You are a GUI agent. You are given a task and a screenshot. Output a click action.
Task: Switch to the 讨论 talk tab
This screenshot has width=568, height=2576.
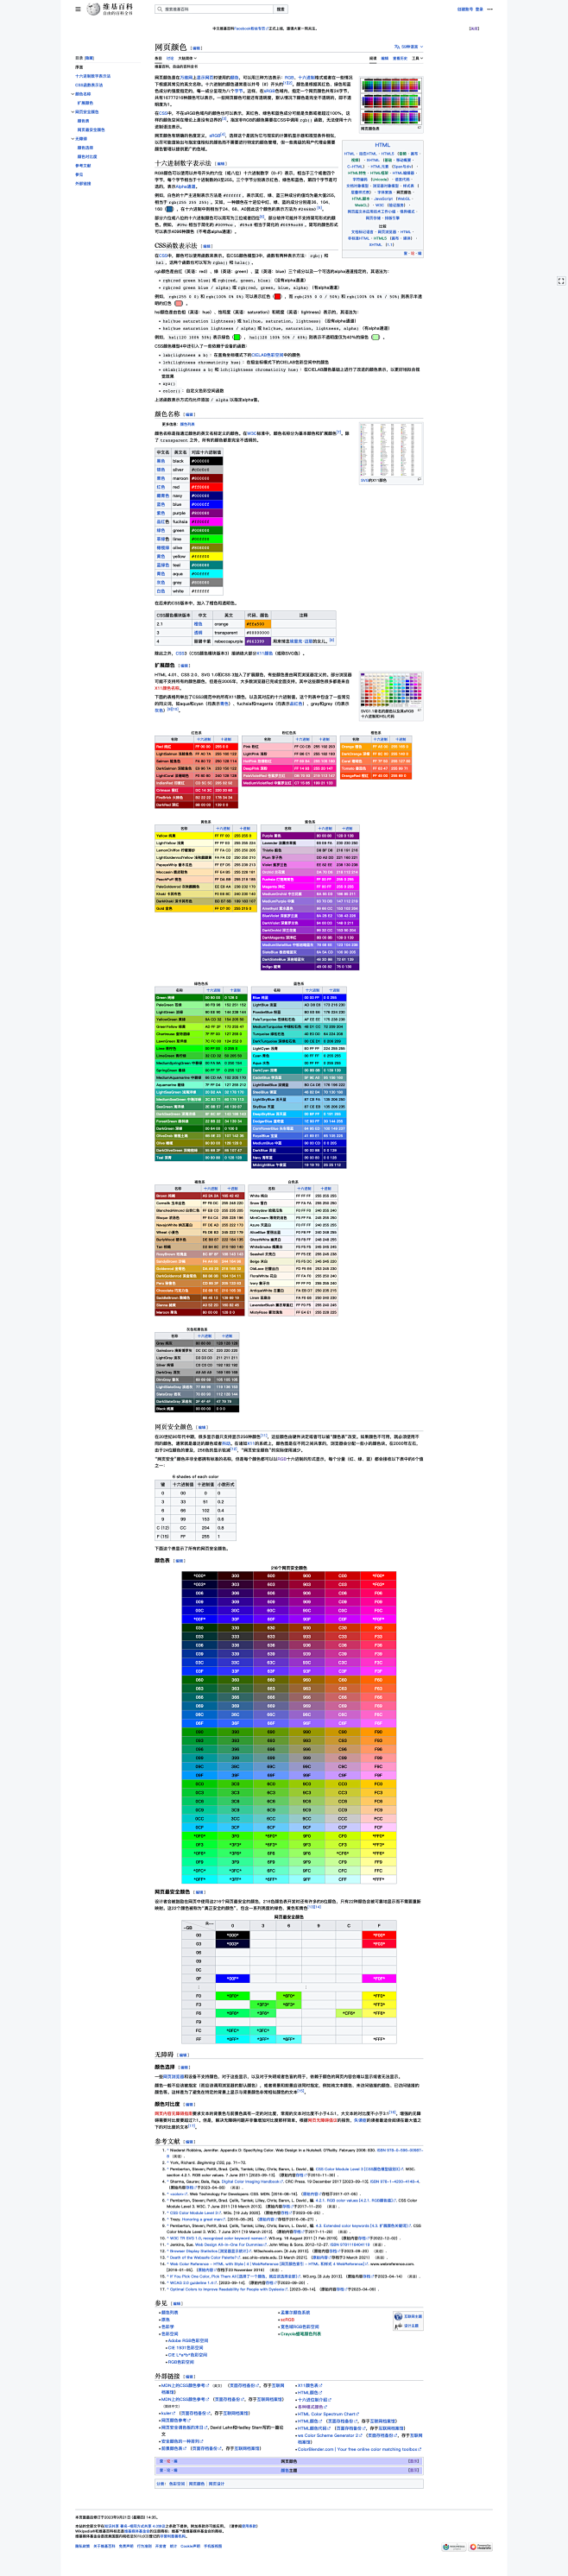pos(170,58)
